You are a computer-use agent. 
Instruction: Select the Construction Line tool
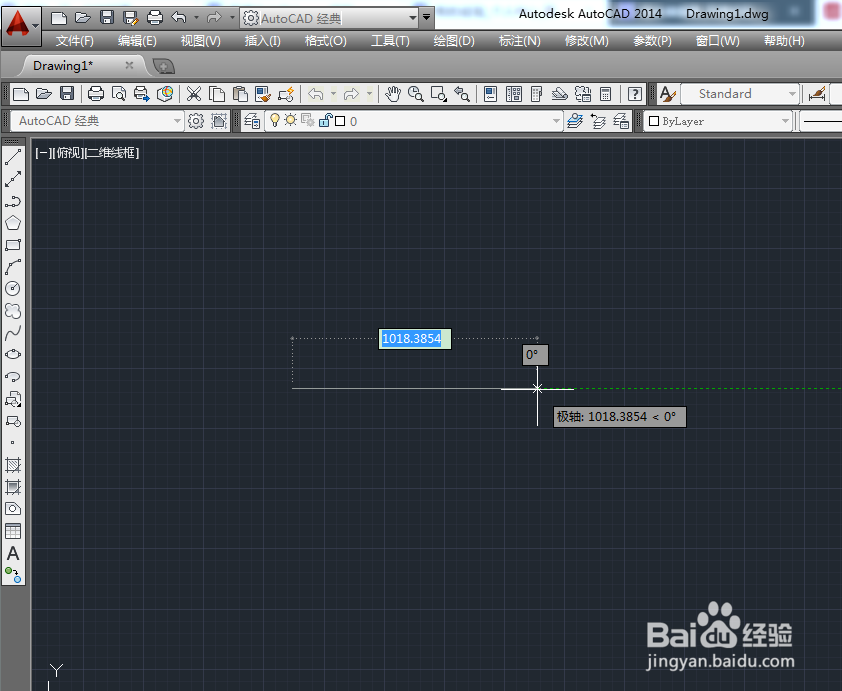point(13,179)
